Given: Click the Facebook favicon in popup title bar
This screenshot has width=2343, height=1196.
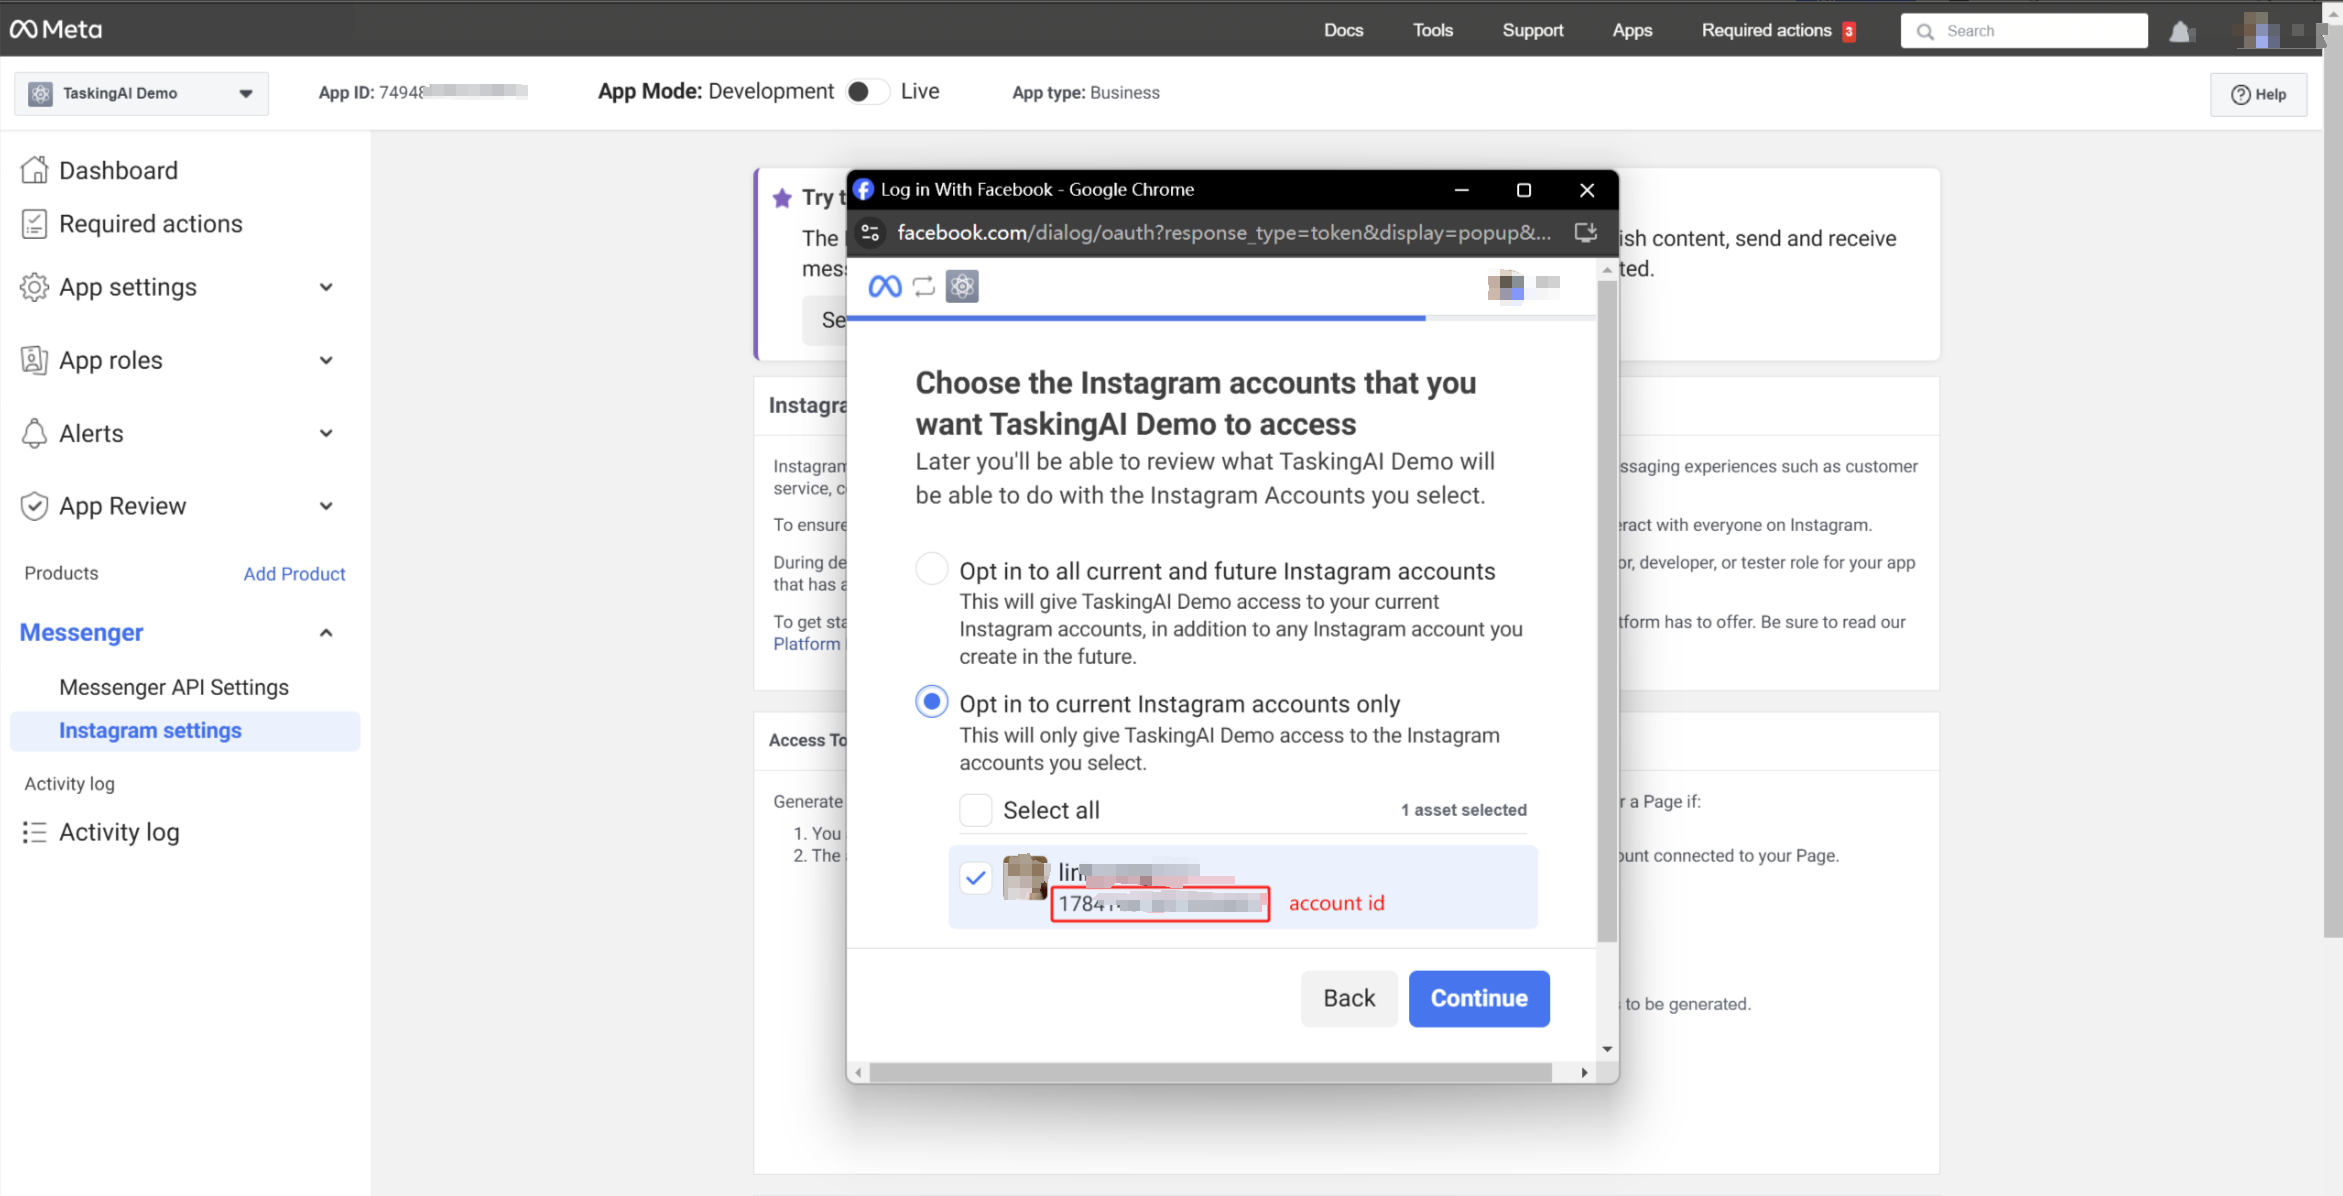Looking at the screenshot, I should coord(864,190).
